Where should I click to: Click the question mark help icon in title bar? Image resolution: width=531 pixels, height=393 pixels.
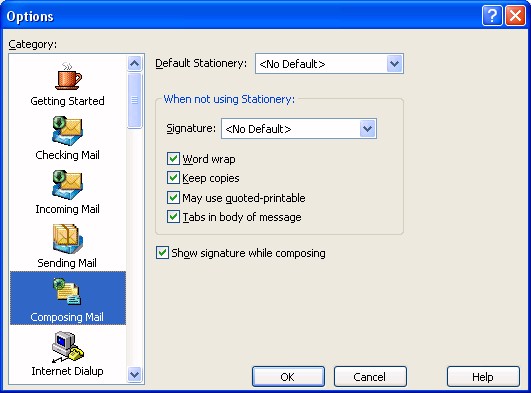tap(492, 16)
